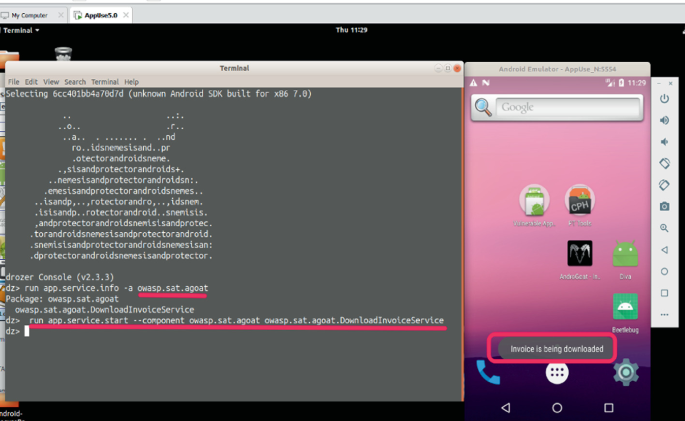Click the volume up icon in emulator sidebar

pos(665,119)
